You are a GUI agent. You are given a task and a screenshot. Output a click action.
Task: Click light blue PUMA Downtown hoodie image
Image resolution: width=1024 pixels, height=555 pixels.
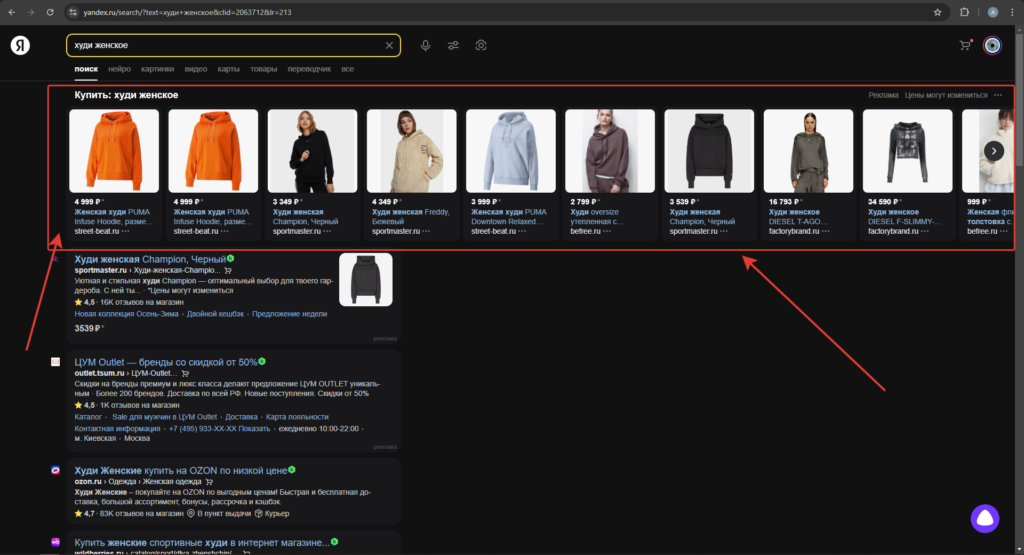511,151
